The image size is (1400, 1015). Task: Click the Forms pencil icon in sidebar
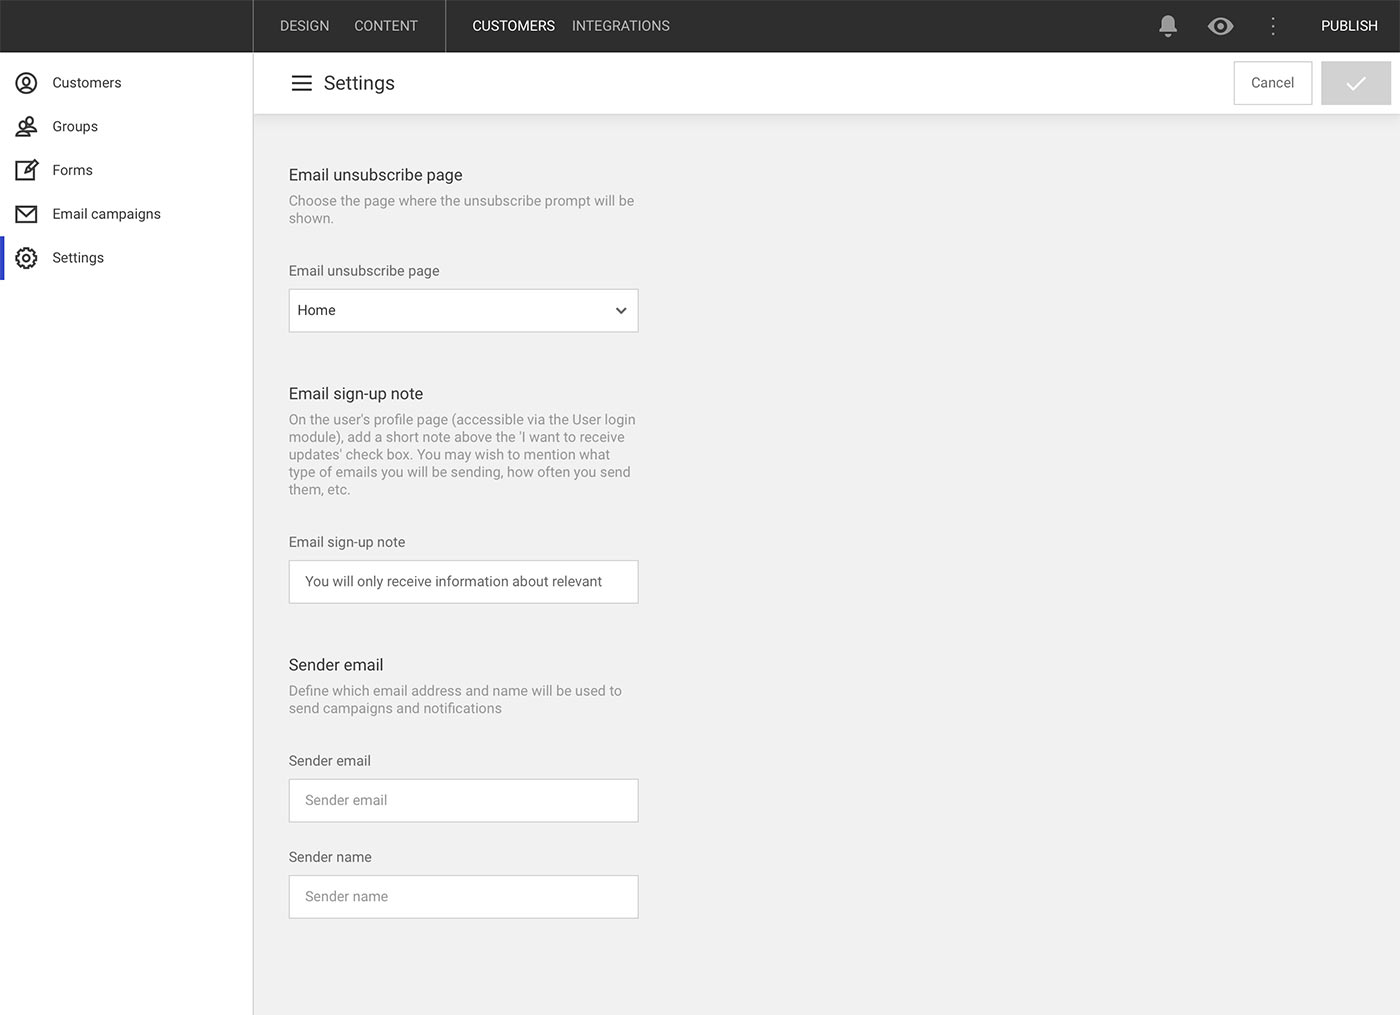point(27,170)
